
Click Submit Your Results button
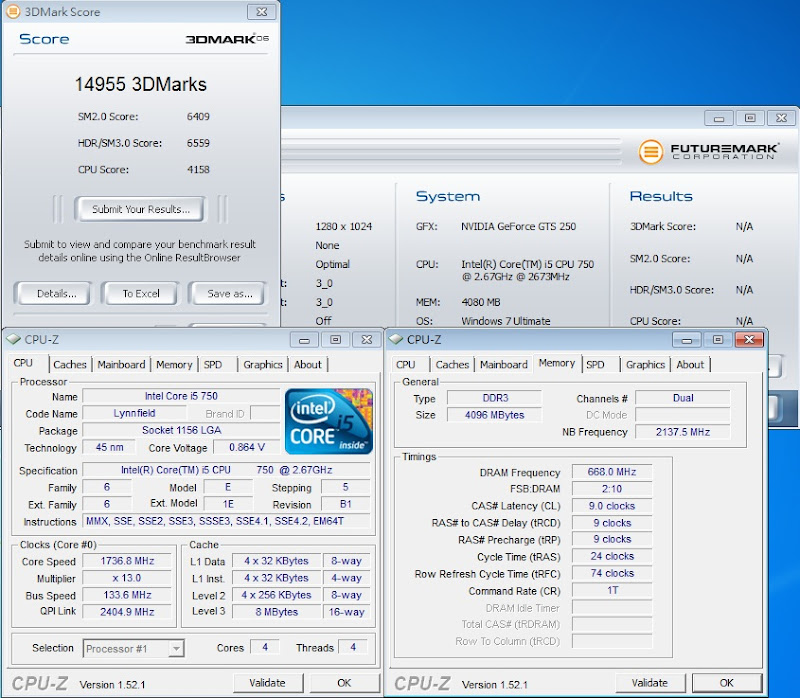click(x=141, y=209)
